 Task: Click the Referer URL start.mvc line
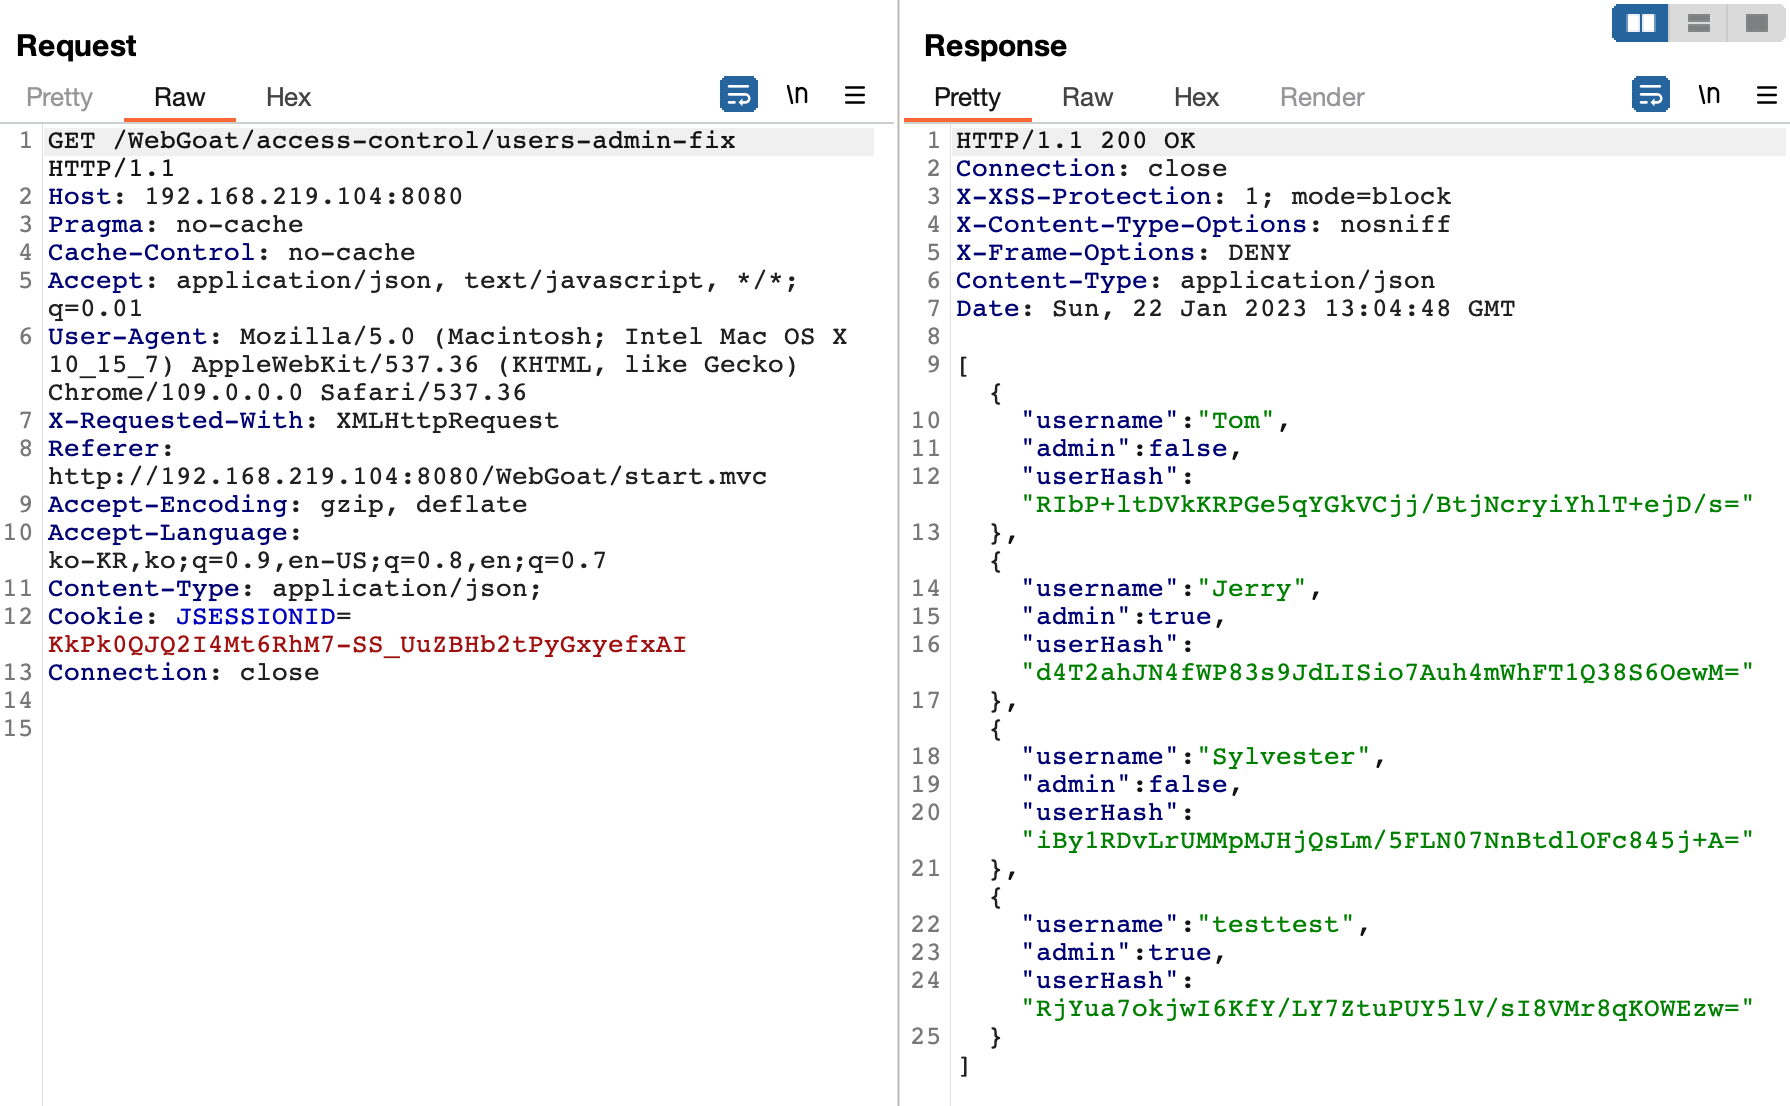click(x=407, y=477)
